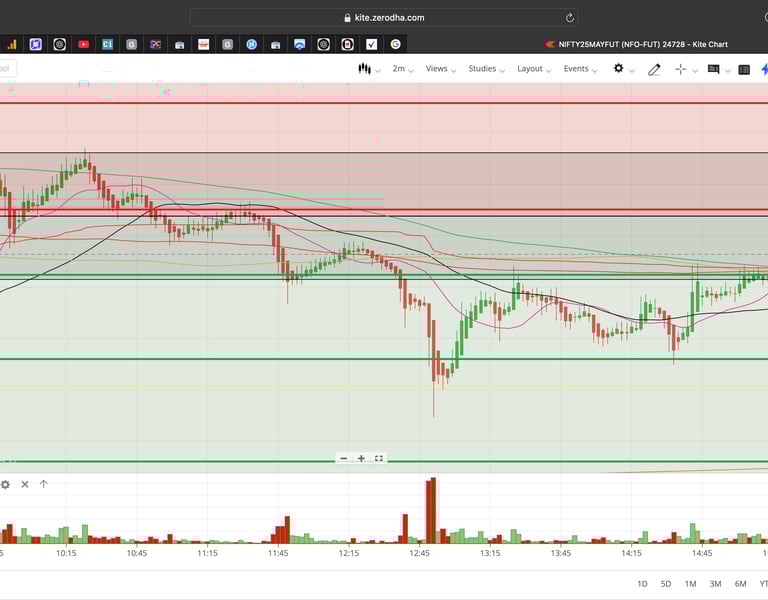Viewport: 768px width, 600px height.
Task: Select the 3M range
Action: (x=716, y=584)
